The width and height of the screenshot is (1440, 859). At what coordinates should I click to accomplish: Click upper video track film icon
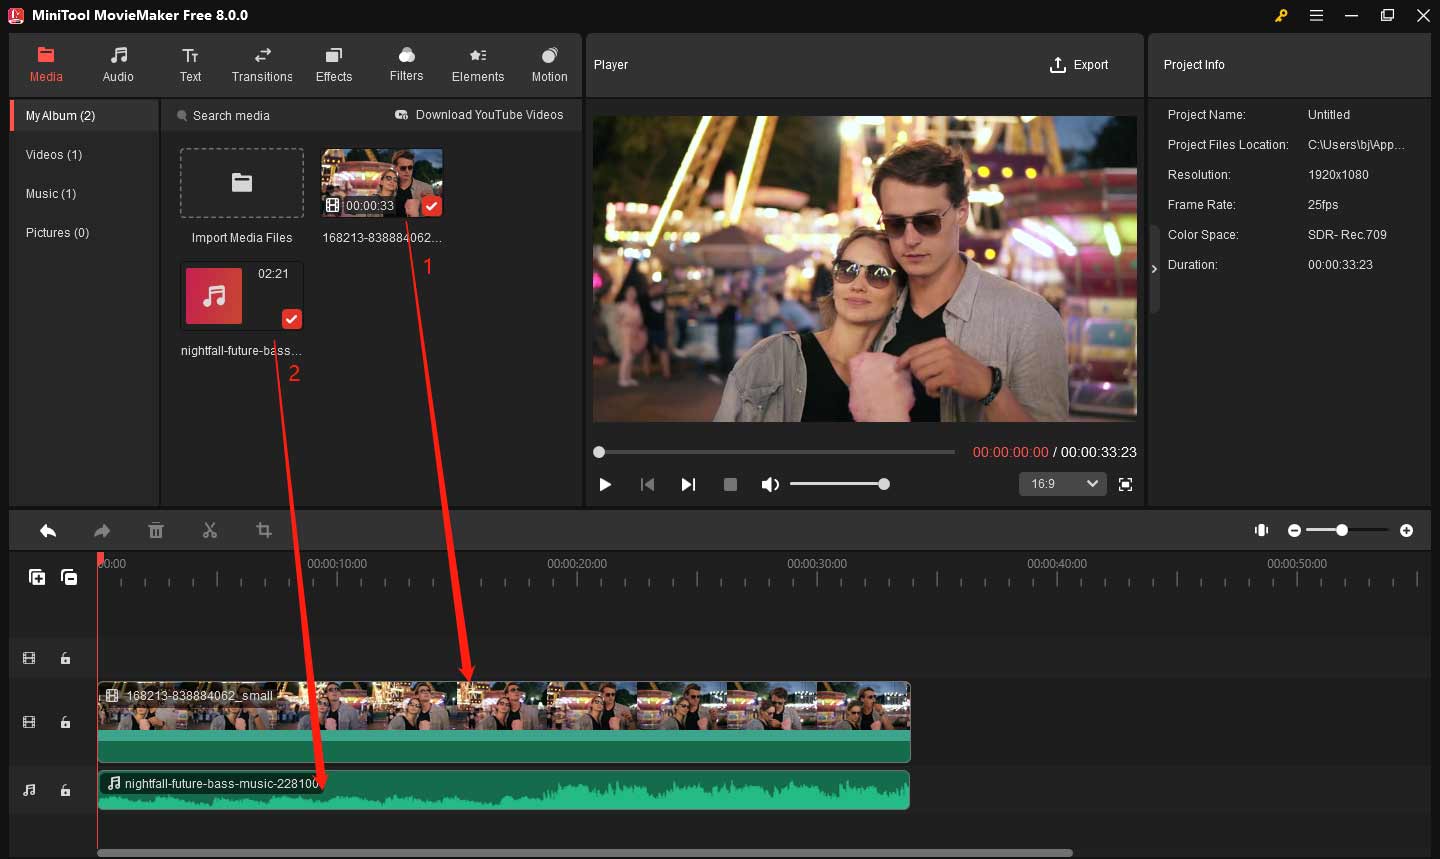click(x=29, y=658)
